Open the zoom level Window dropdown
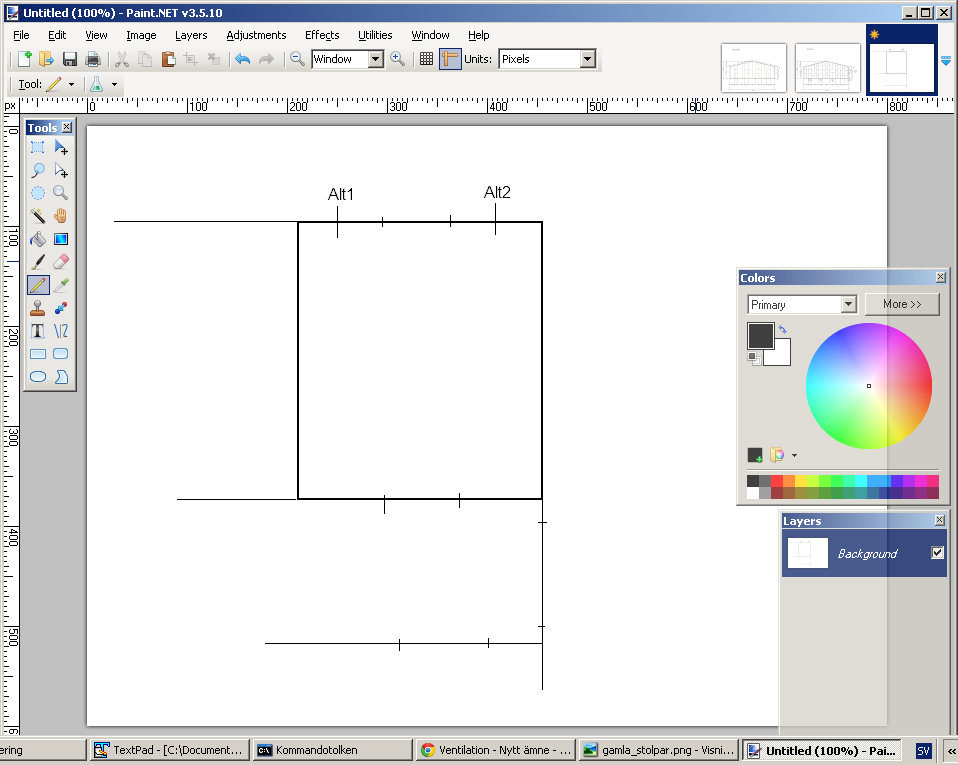 376,59
